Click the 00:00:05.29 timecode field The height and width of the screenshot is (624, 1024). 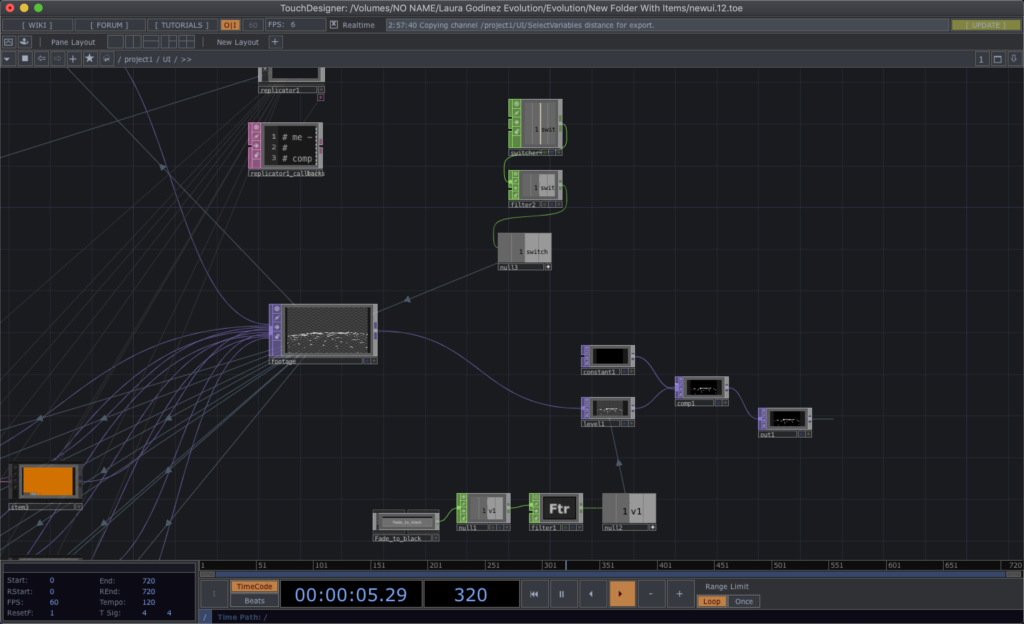[351, 594]
